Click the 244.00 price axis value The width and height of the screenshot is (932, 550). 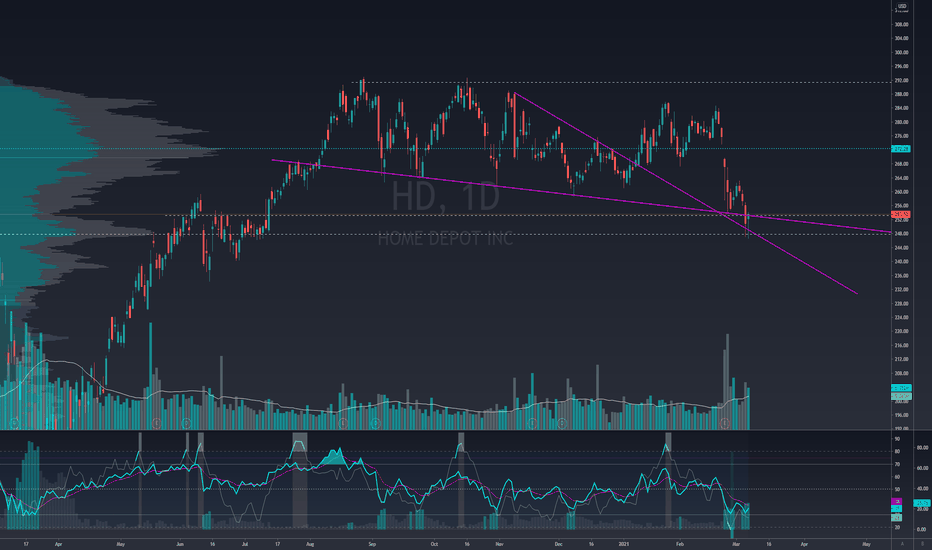(x=901, y=247)
